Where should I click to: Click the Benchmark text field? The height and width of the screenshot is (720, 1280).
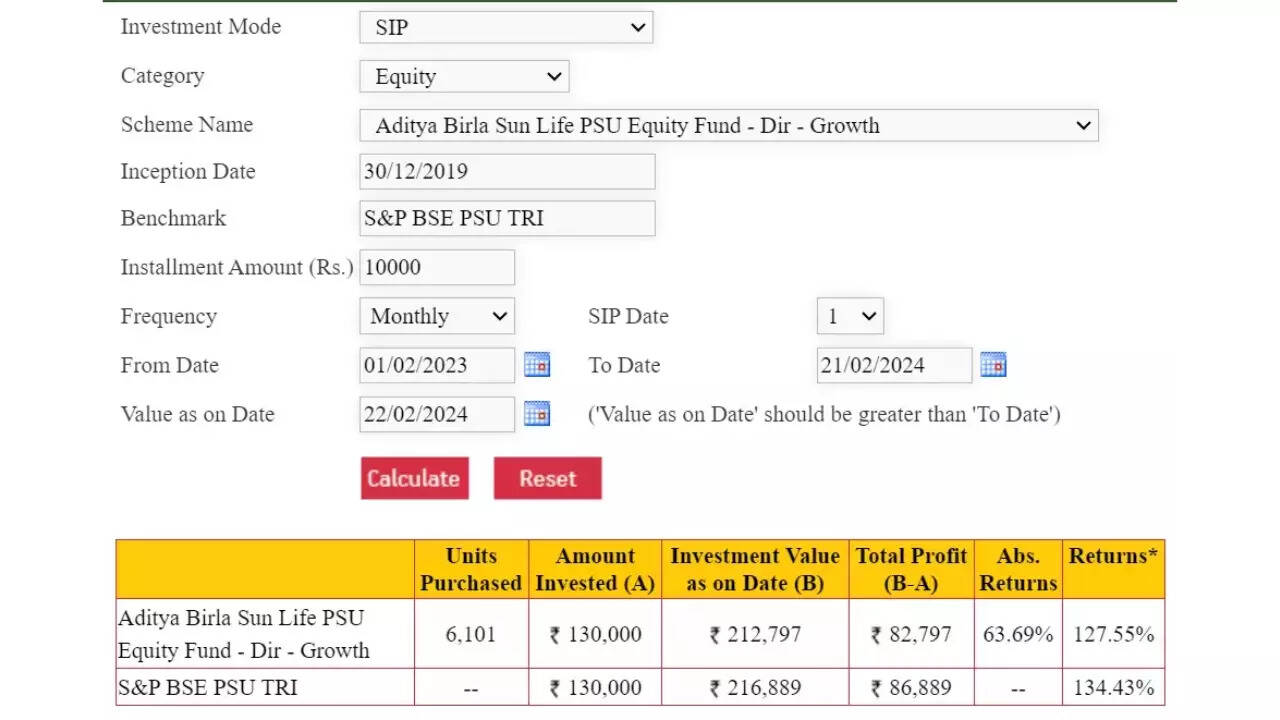coord(507,218)
